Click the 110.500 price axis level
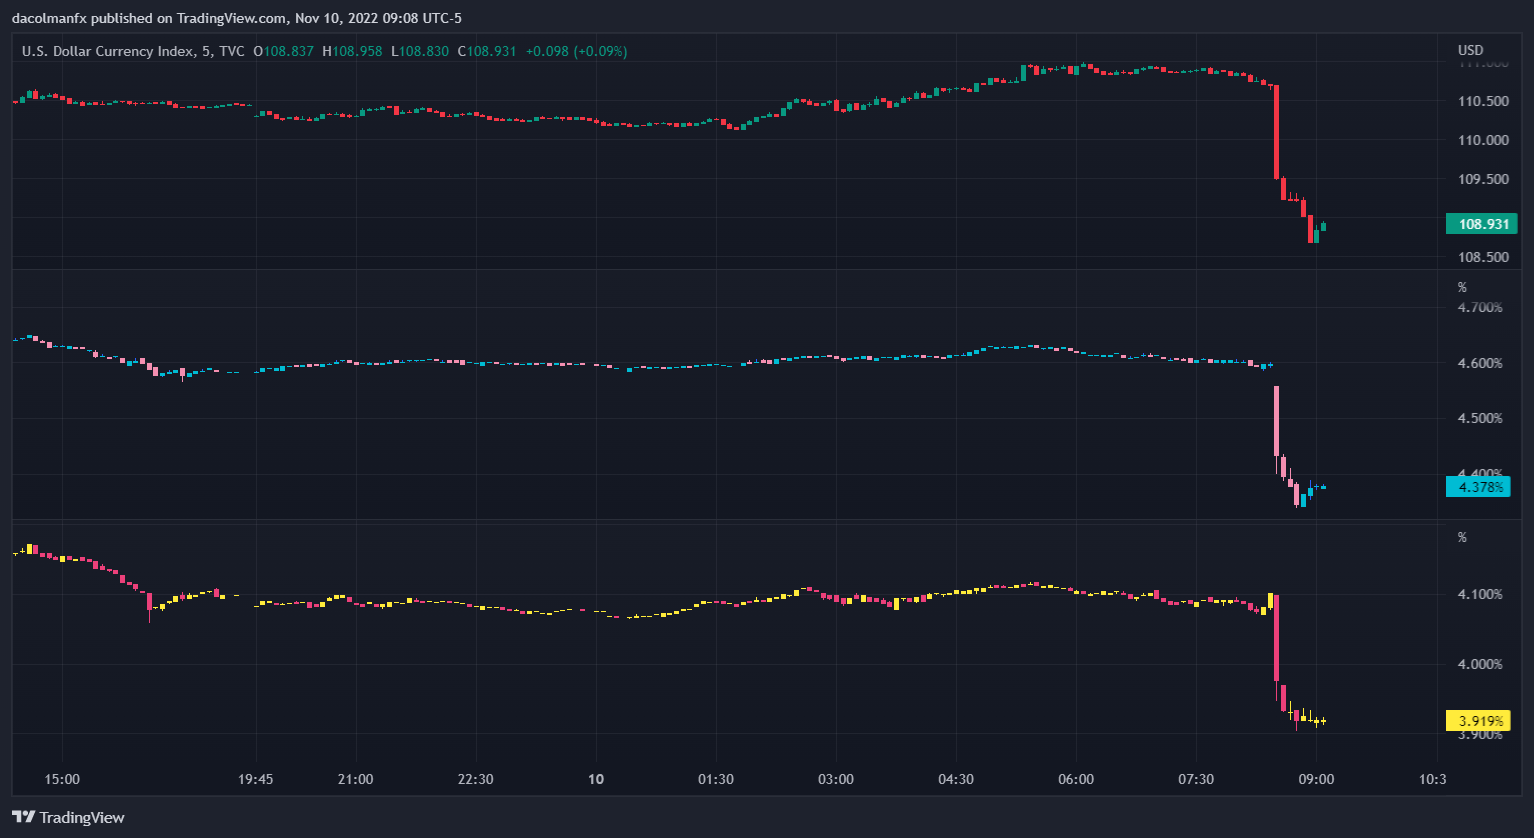 (x=1483, y=101)
